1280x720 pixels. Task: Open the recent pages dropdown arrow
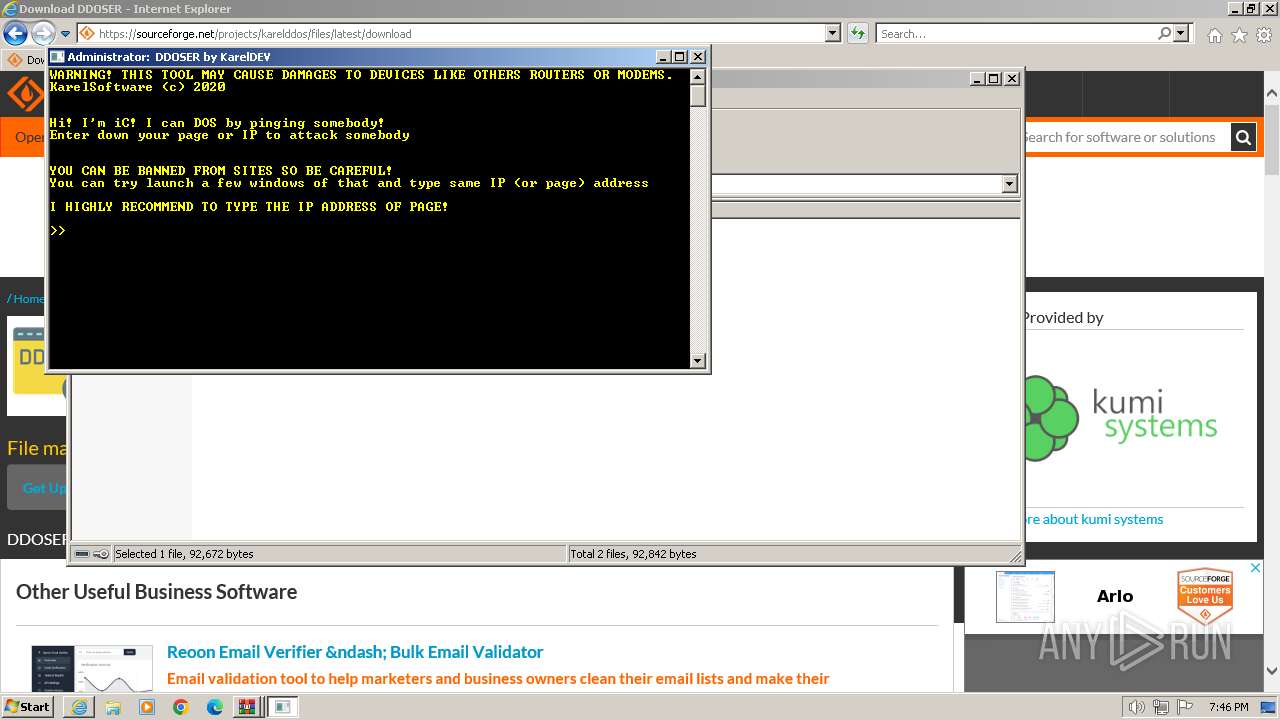click(x=65, y=34)
